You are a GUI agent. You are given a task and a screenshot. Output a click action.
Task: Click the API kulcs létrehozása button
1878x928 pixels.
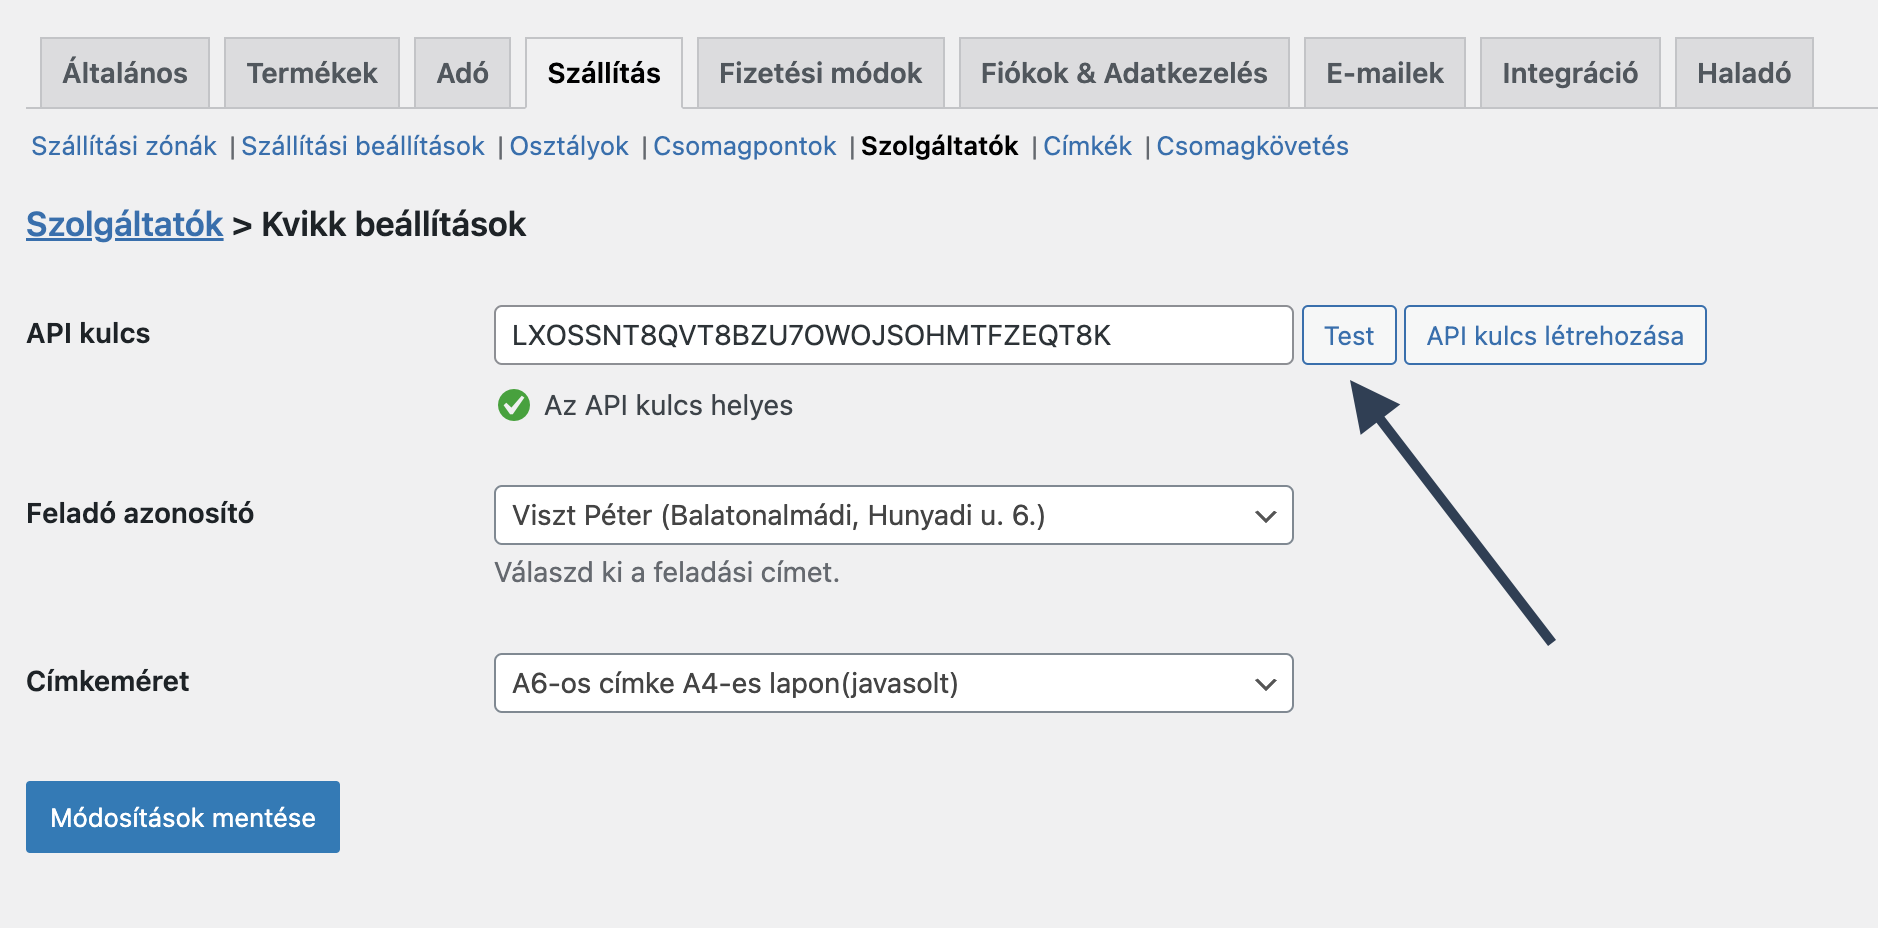pos(1554,335)
